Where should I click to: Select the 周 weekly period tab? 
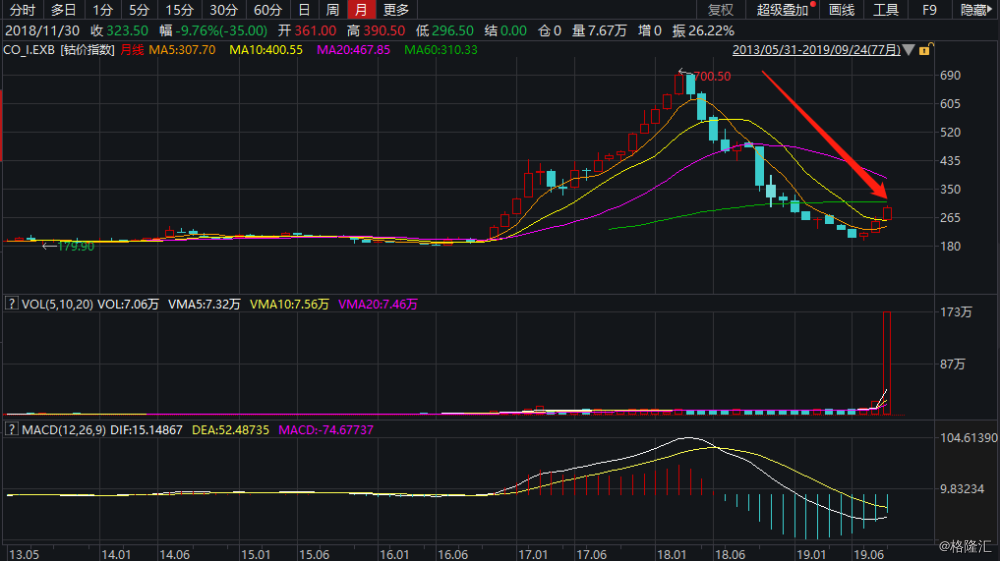(332, 10)
